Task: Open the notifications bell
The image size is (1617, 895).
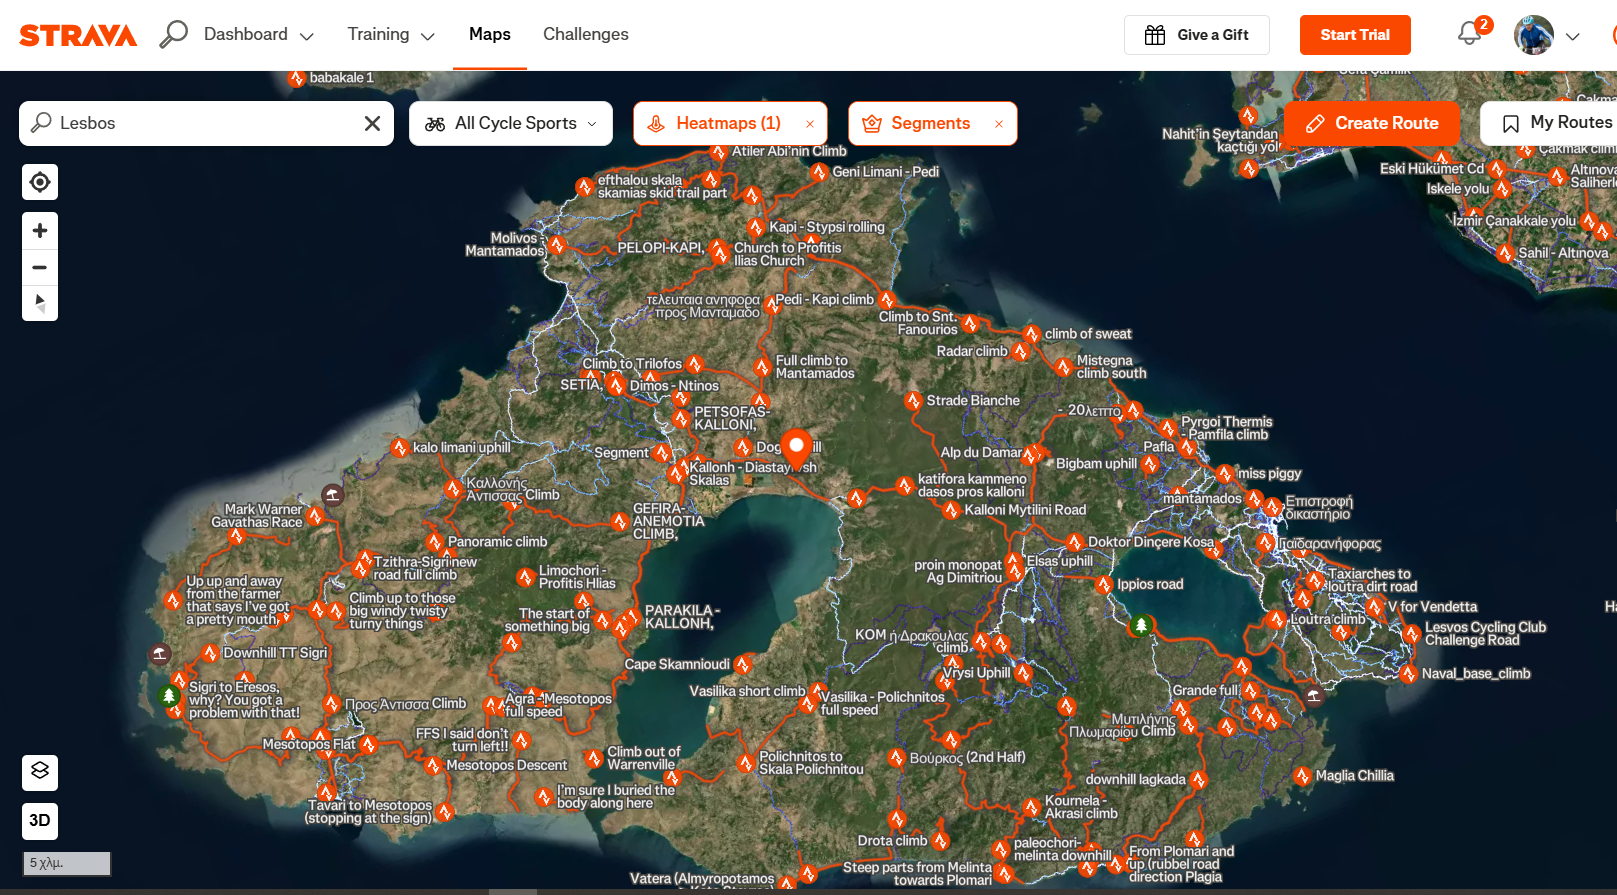Action: click(1469, 34)
